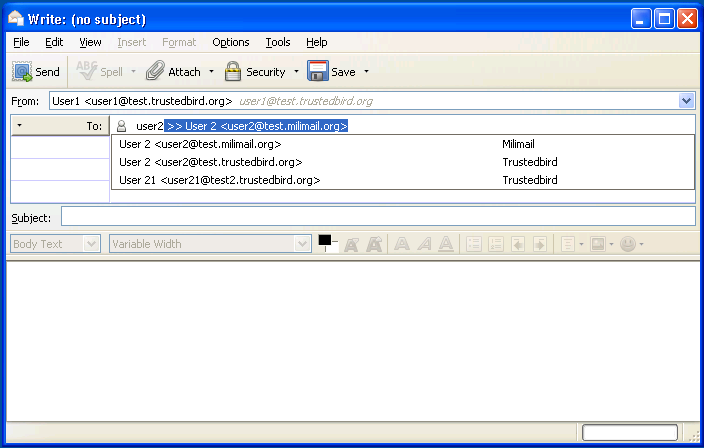Viewport: 704px width, 448px height.
Task: Open the View menu
Action: (x=90, y=42)
